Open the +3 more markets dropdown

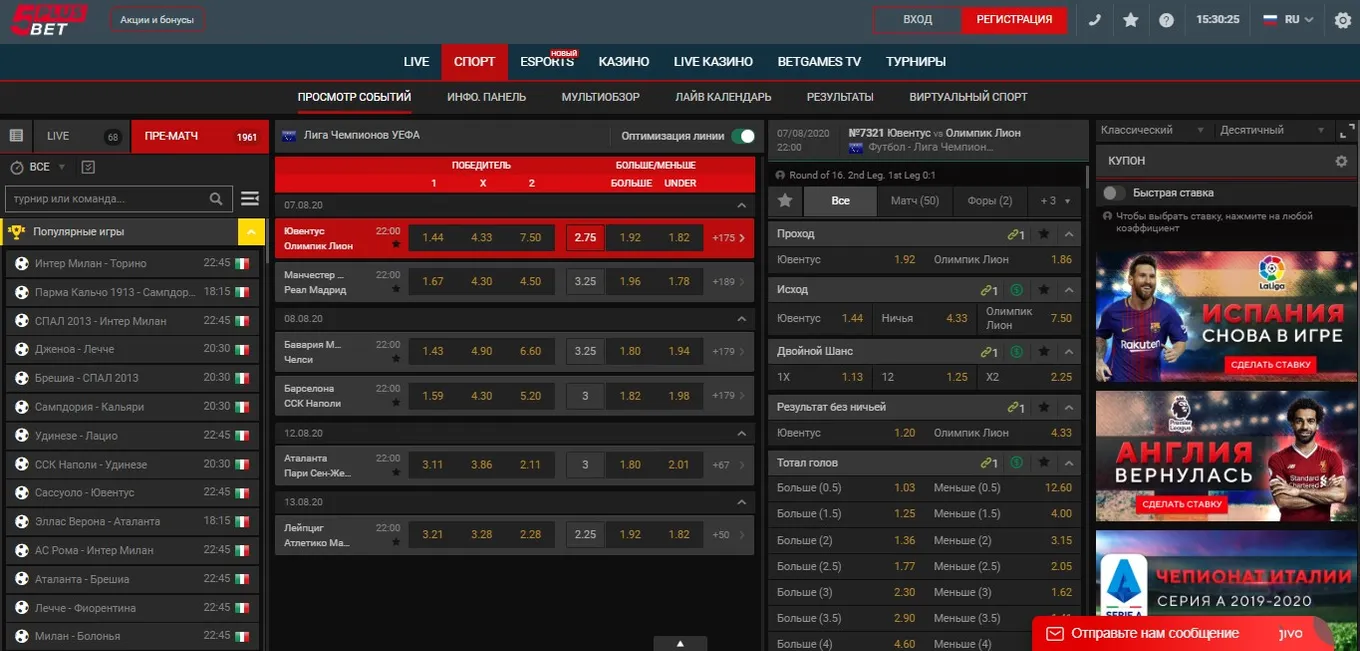pos(1055,200)
